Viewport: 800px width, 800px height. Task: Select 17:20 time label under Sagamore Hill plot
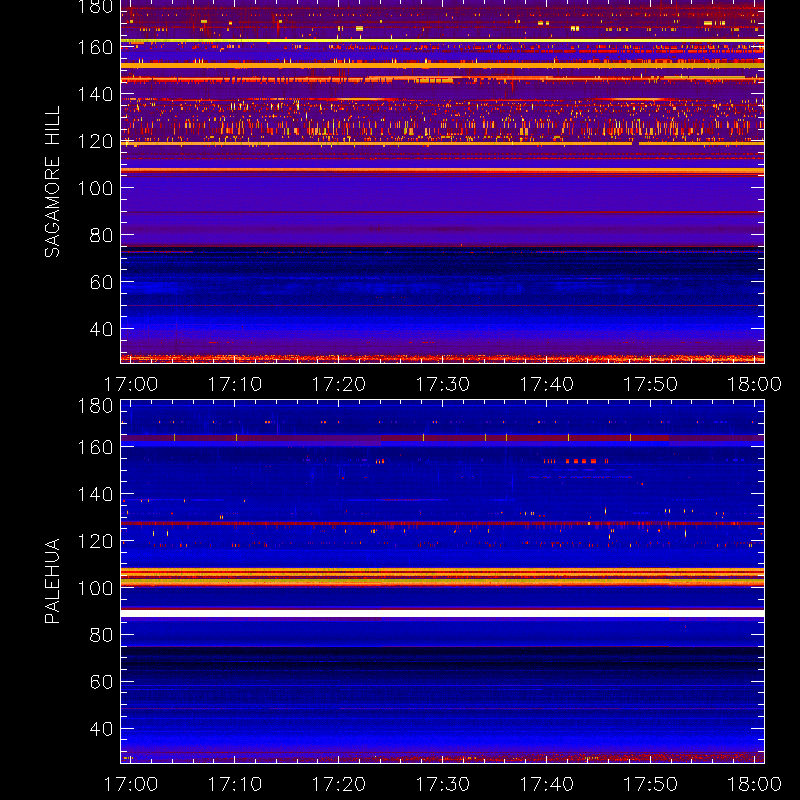(339, 384)
